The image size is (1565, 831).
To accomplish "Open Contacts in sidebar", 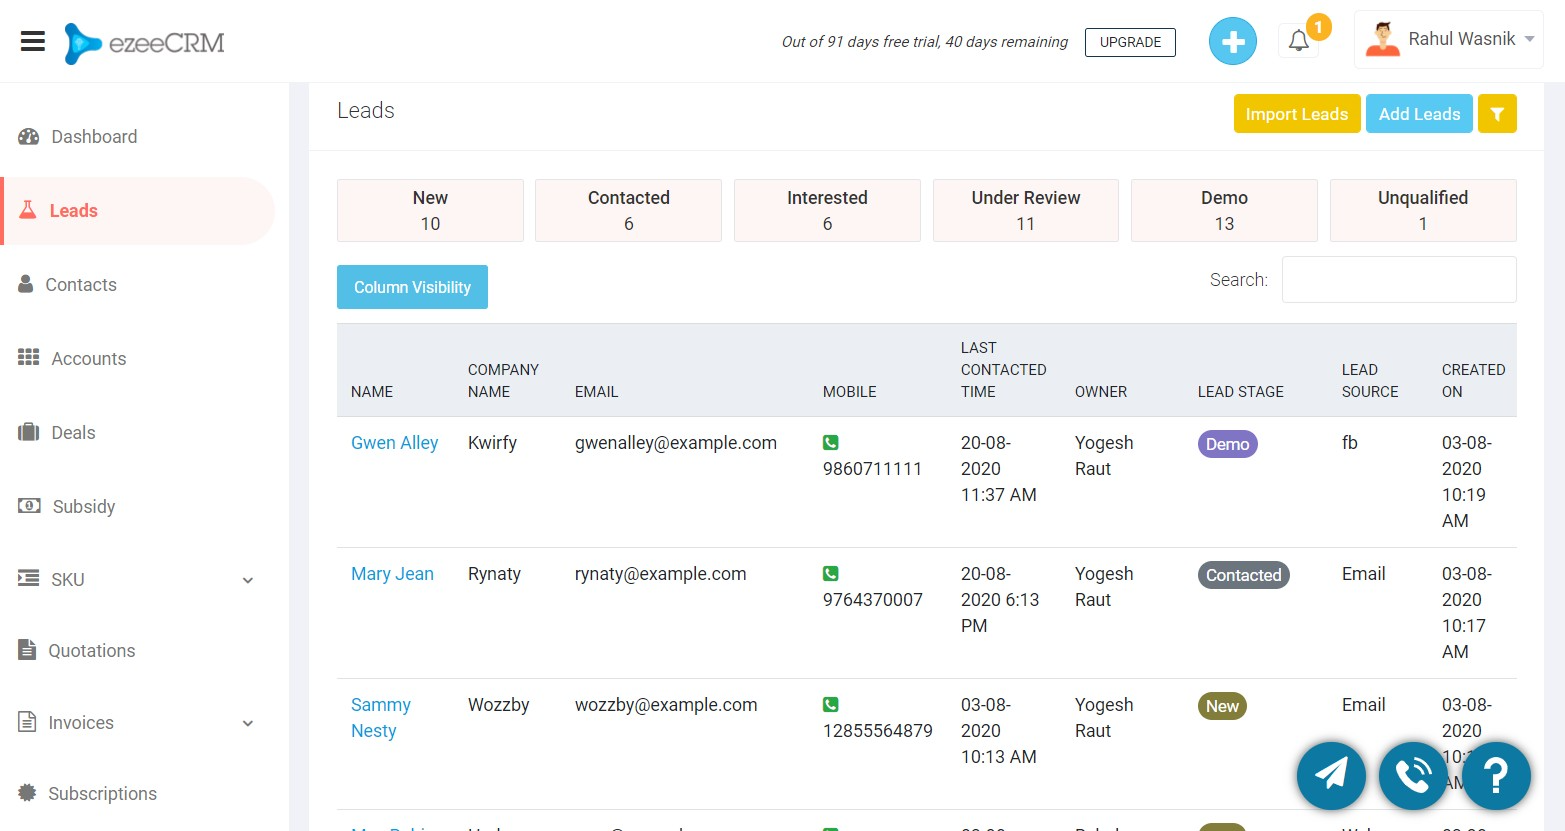I will point(81,285).
